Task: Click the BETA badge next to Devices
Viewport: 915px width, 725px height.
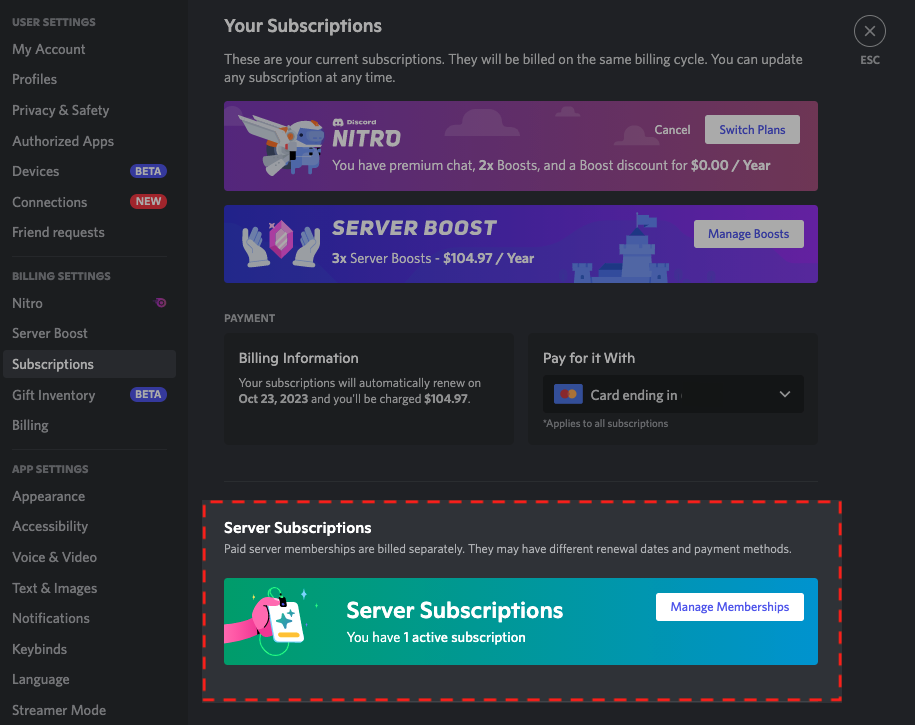Action: coord(148,172)
